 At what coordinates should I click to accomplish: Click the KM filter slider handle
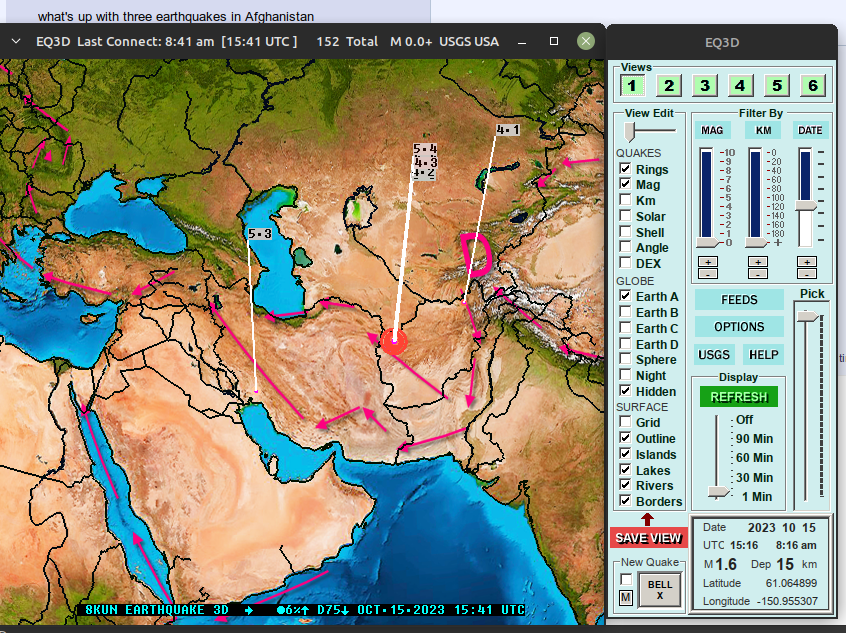756,242
